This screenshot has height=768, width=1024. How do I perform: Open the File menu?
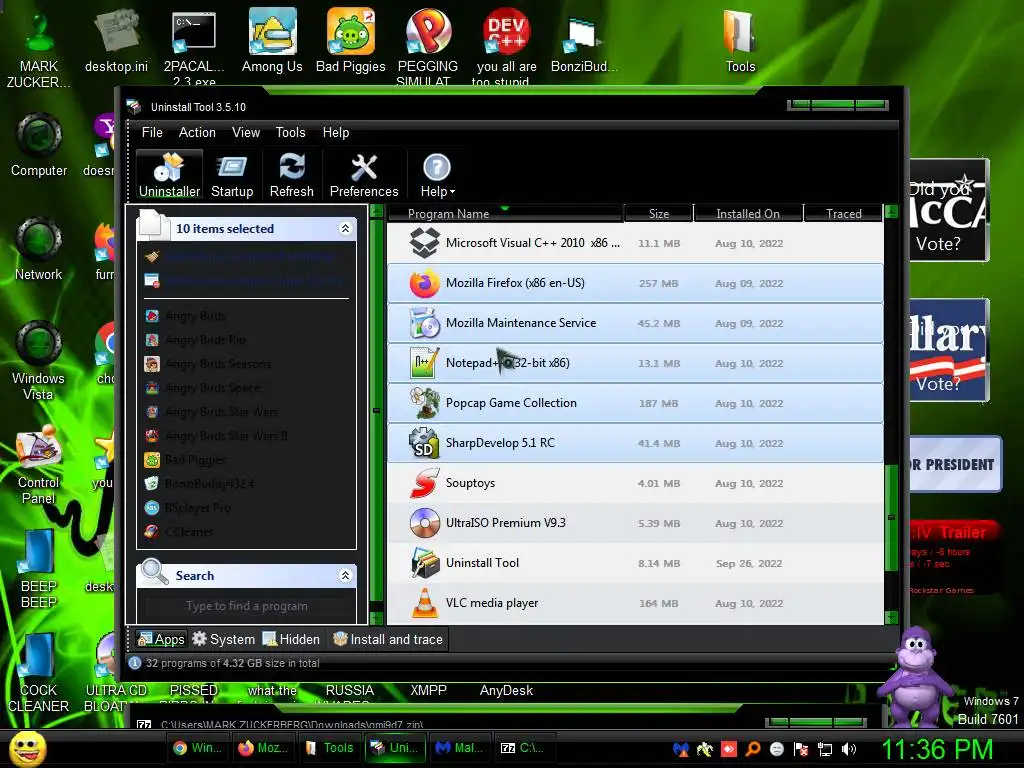(x=152, y=133)
